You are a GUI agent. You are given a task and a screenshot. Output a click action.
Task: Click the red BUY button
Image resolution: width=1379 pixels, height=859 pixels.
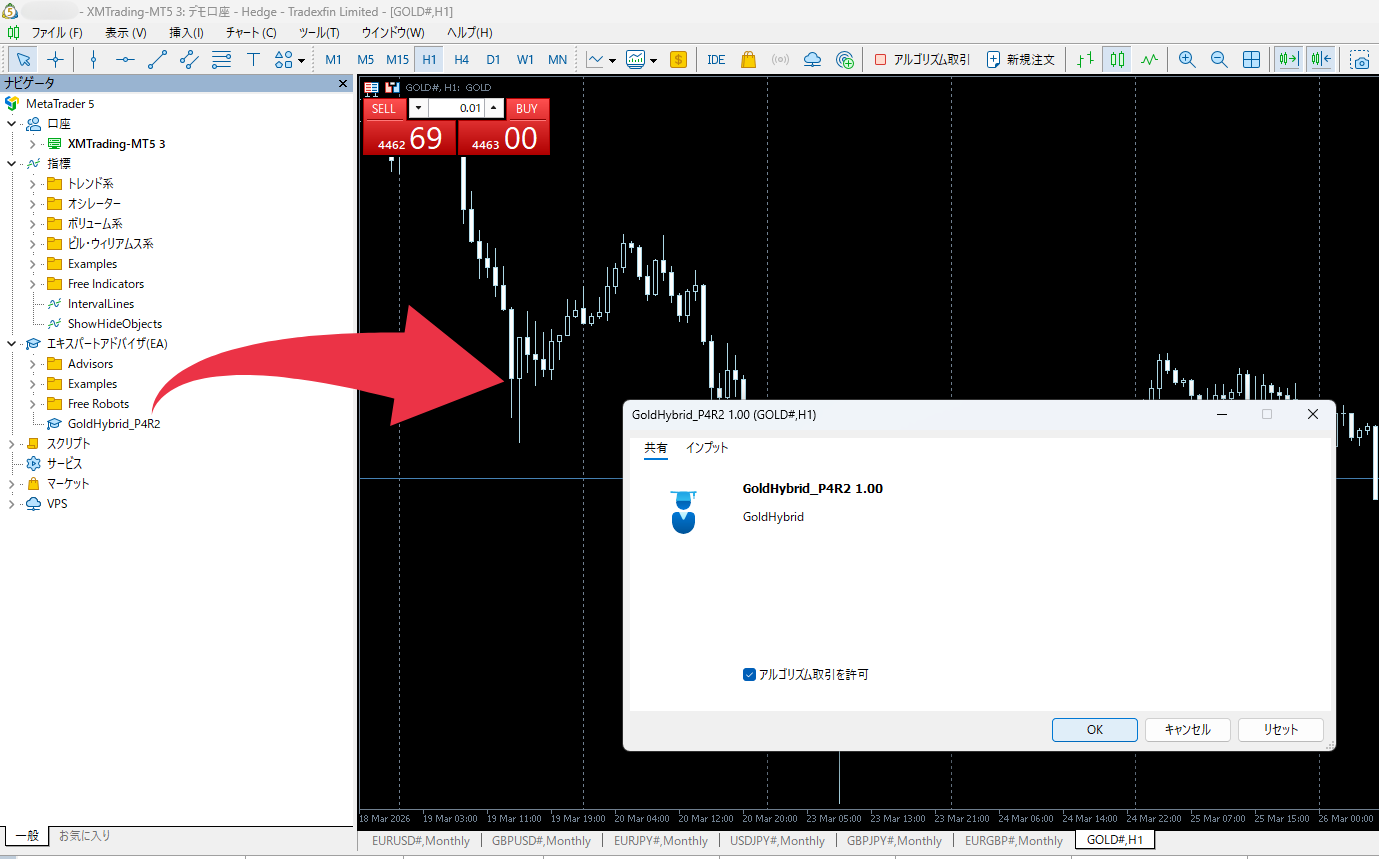(x=527, y=108)
